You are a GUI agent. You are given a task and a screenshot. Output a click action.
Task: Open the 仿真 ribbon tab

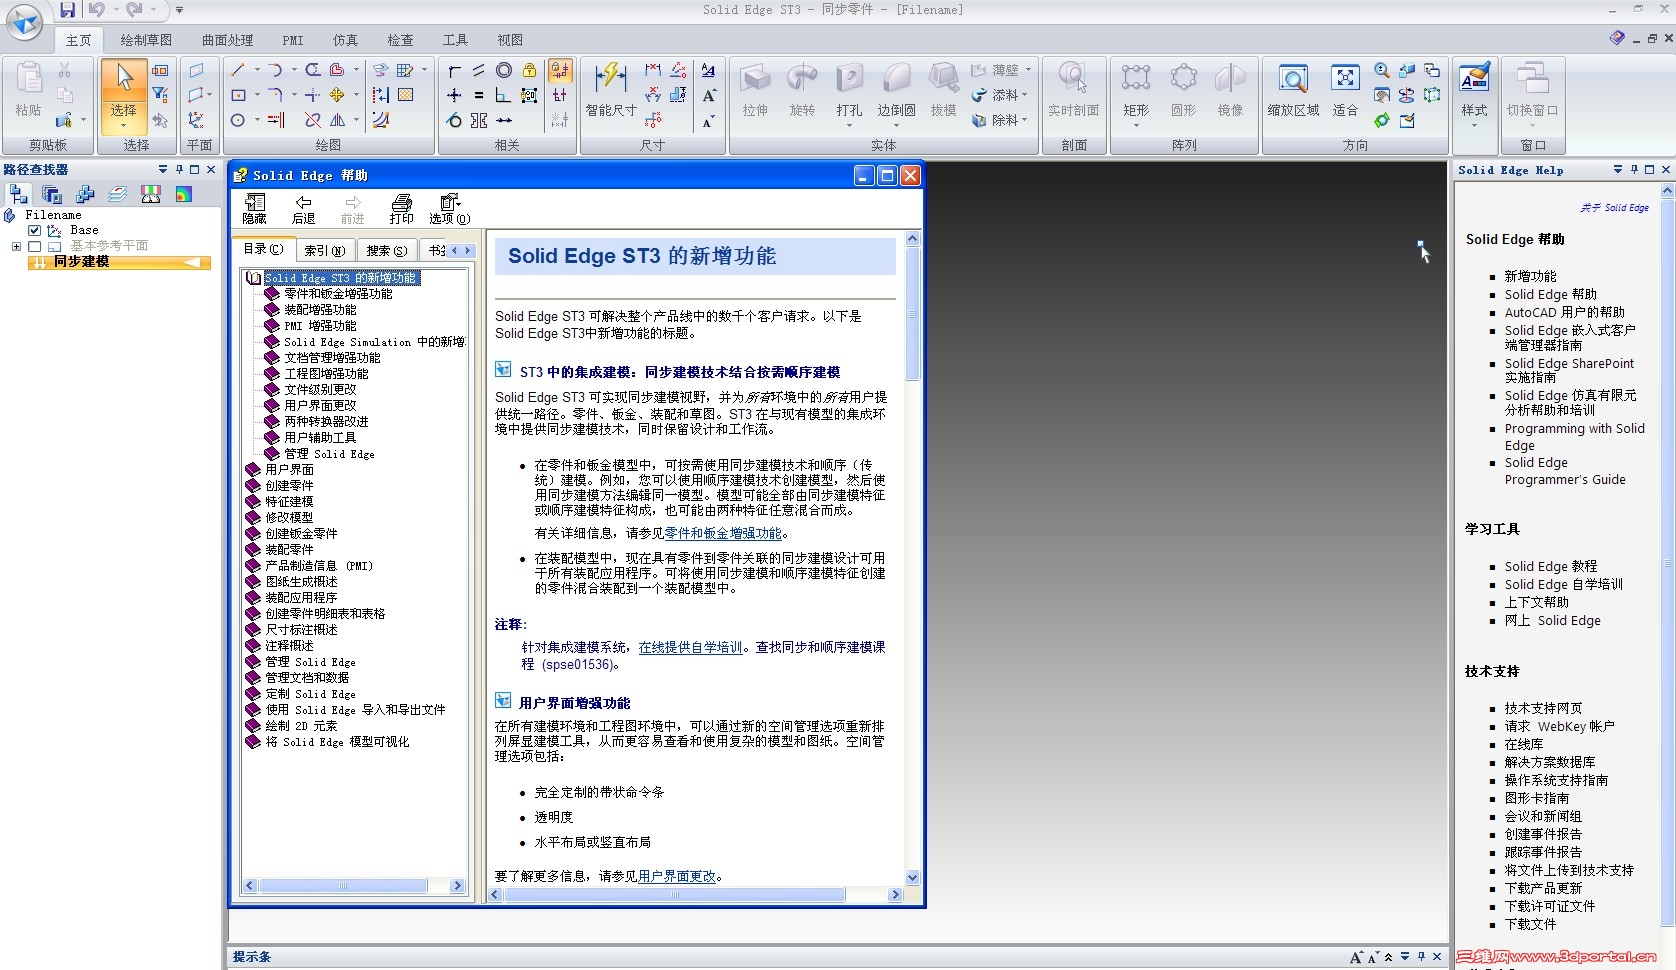click(x=345, y=40)
